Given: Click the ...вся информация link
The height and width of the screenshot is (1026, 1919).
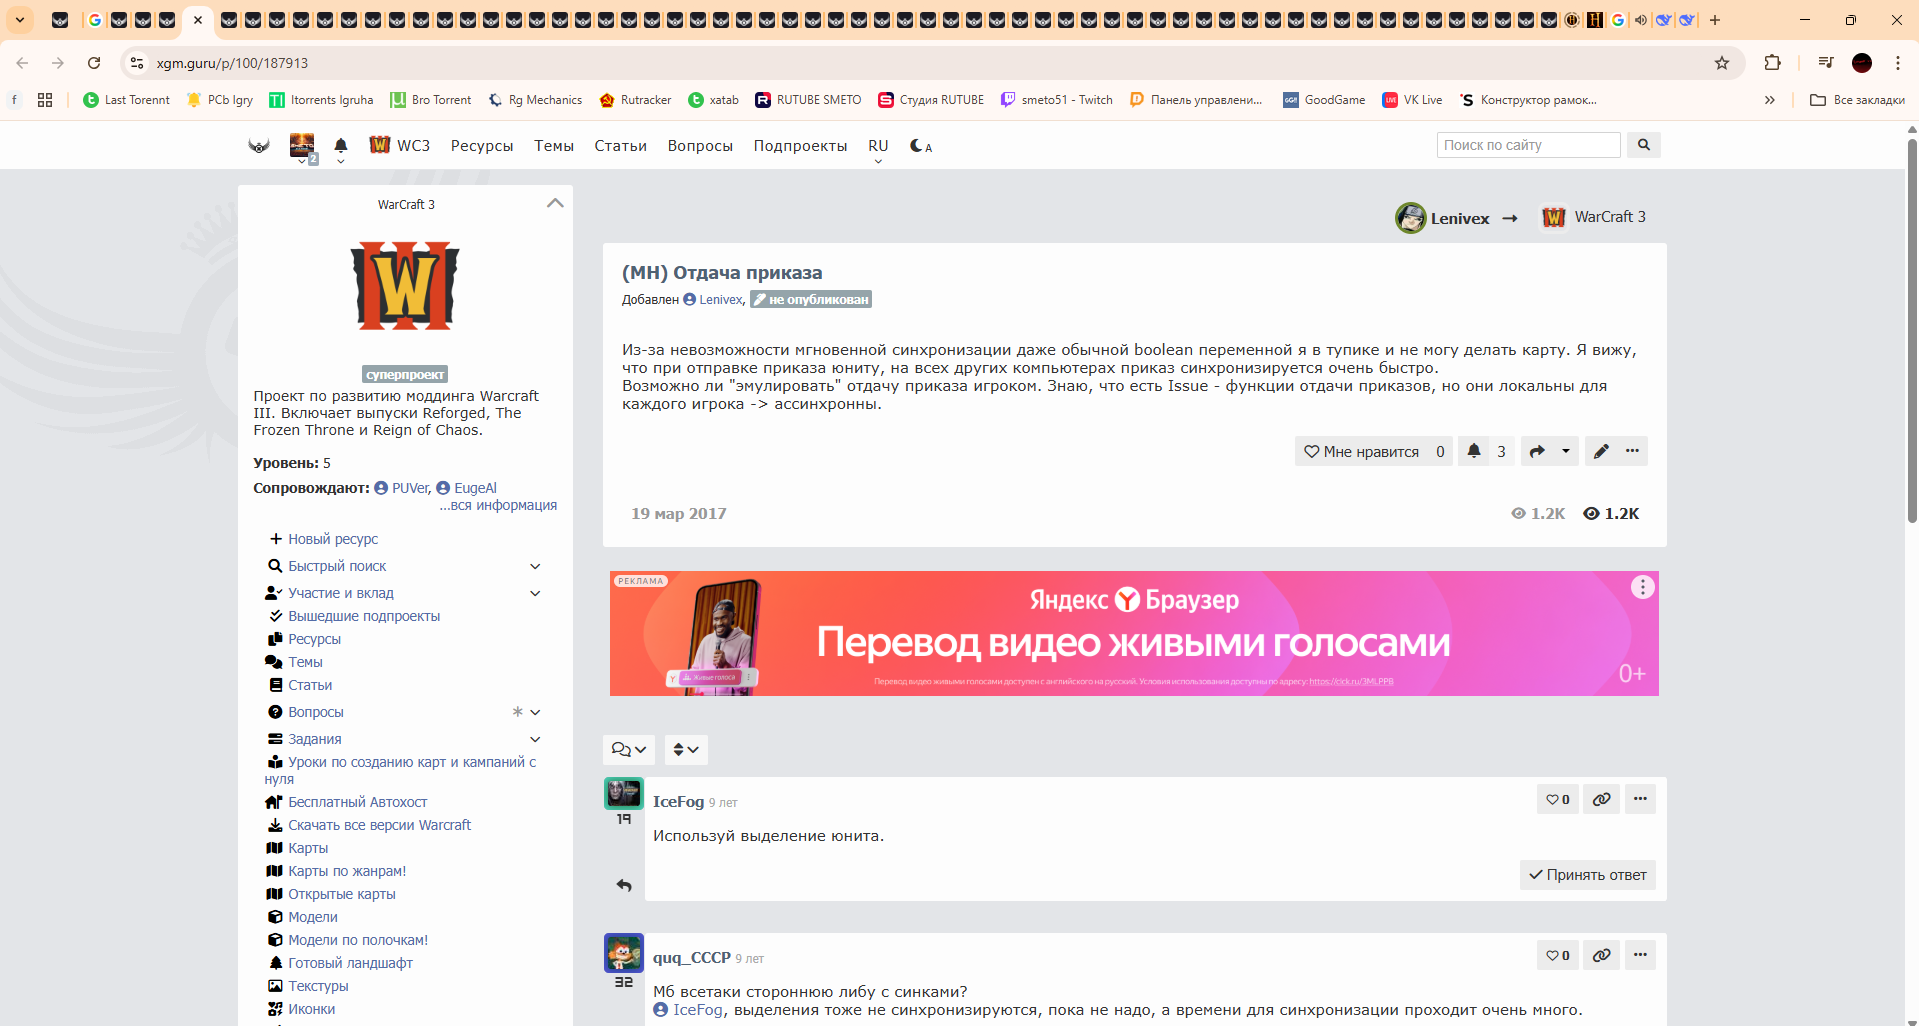Looking at the screenshot, I should coord(498,505).
